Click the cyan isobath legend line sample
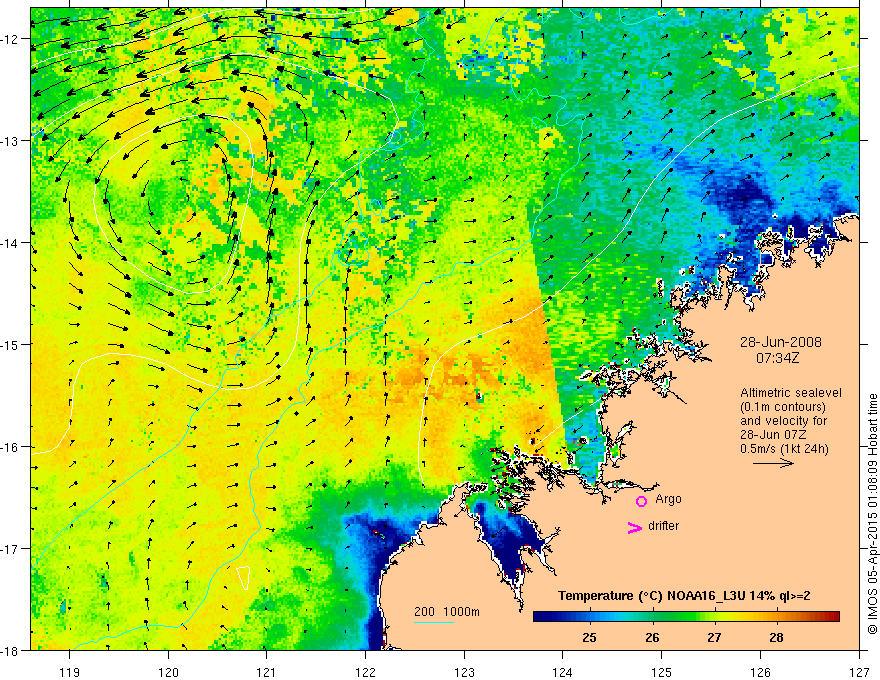This screenshot has height=680, width=880. (x=434, y=622)
